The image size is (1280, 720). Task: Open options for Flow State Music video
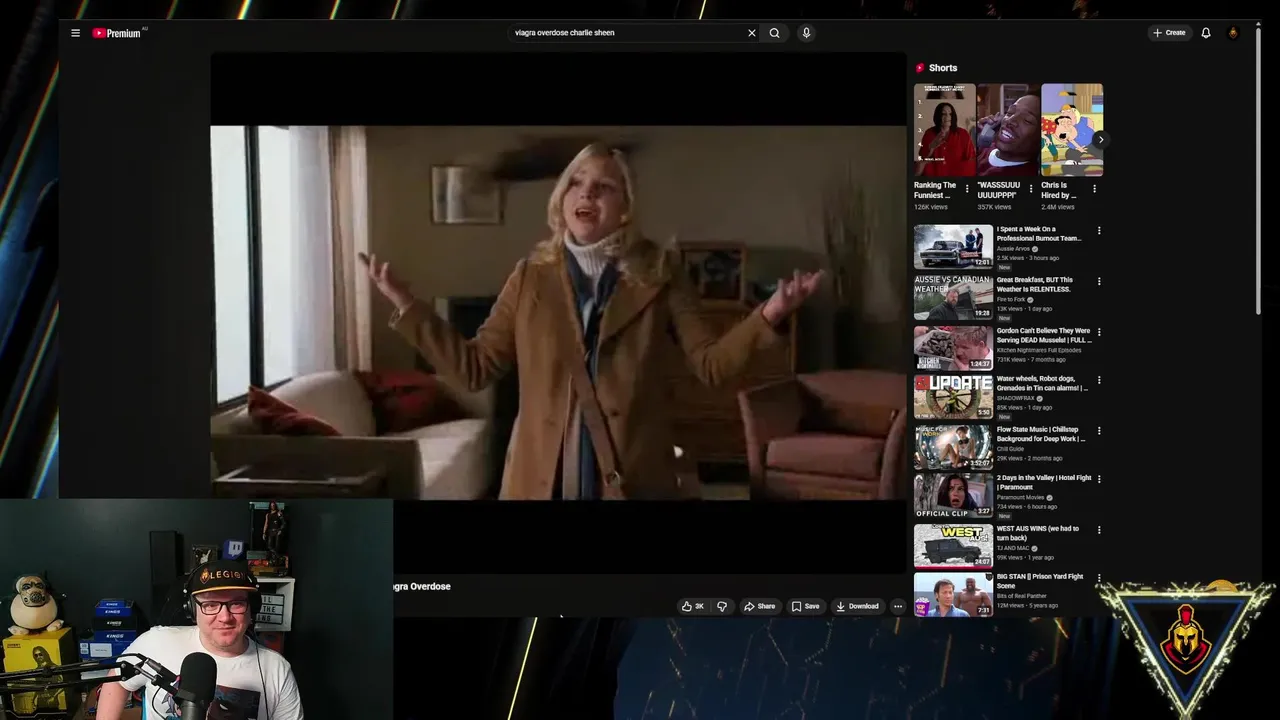(x=1099, y=431)
